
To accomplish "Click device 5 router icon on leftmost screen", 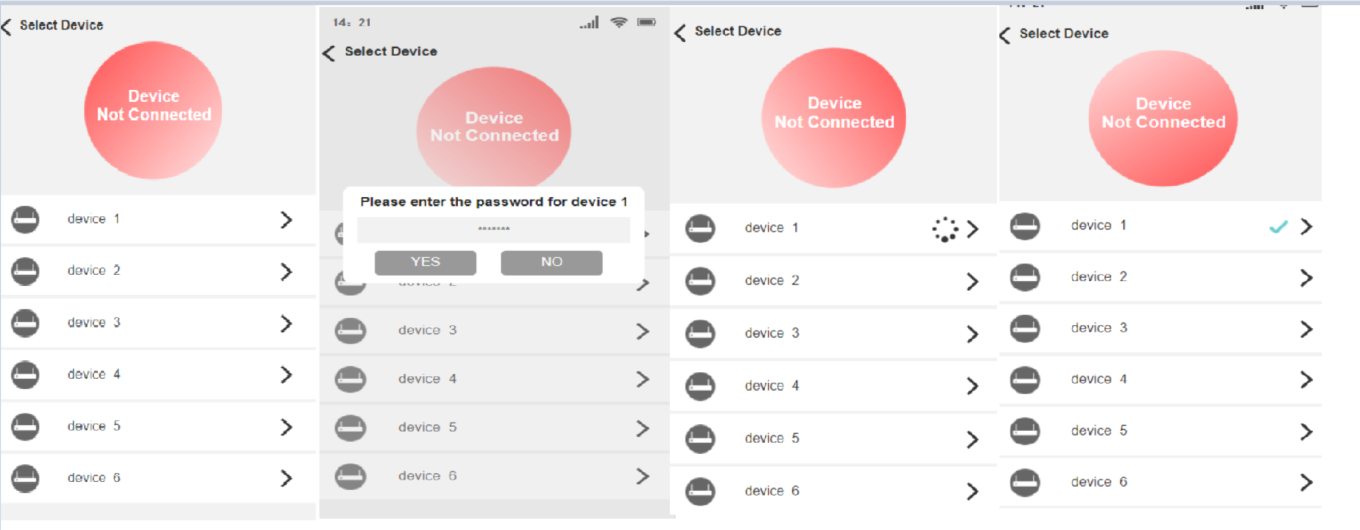I will coord(25,427).
